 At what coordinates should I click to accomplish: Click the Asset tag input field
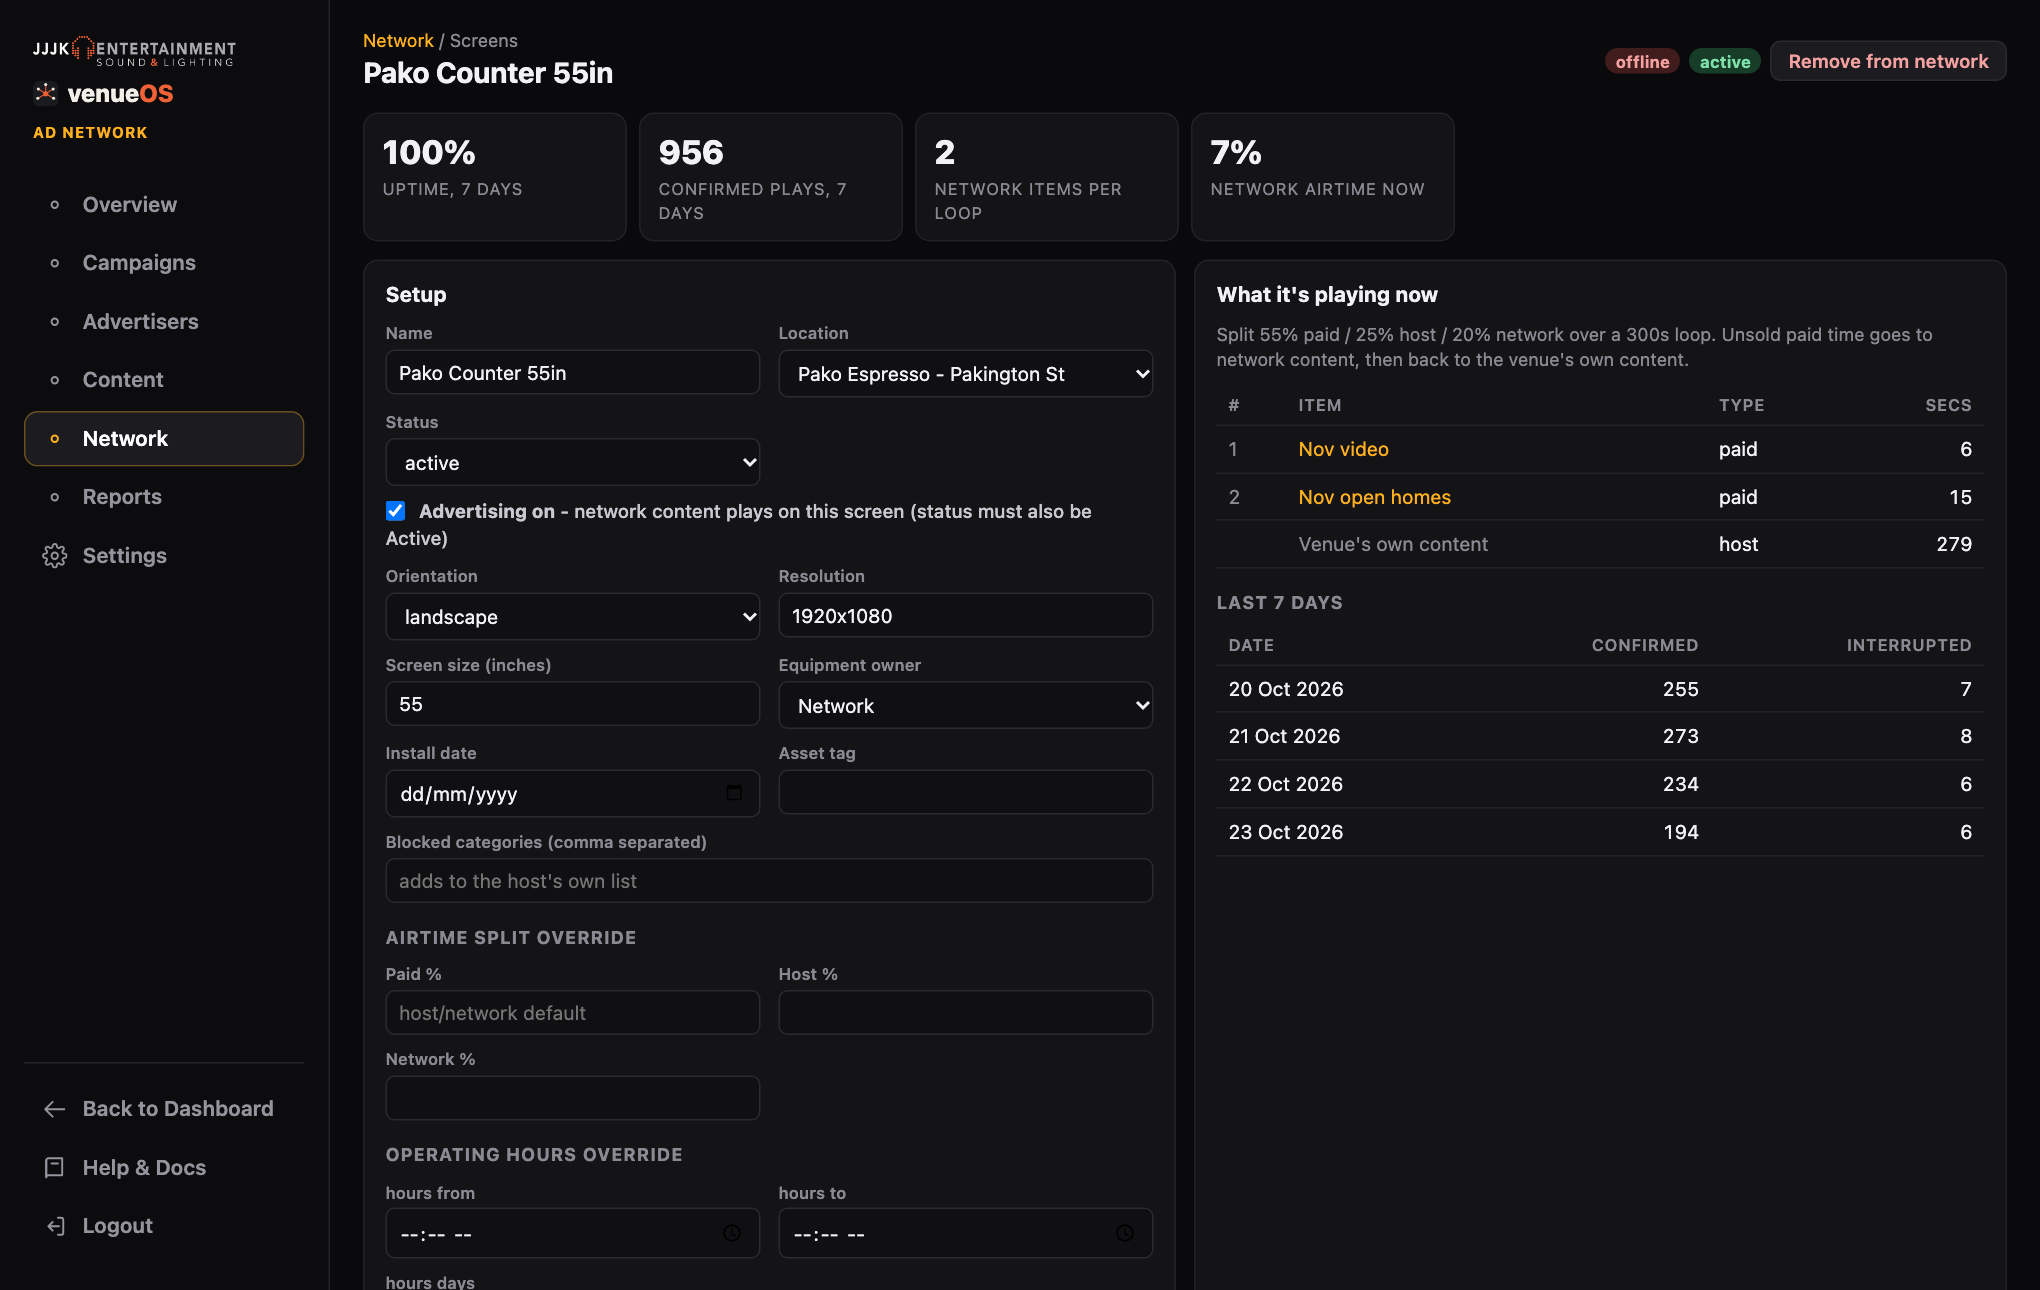(x=965, y=792)
